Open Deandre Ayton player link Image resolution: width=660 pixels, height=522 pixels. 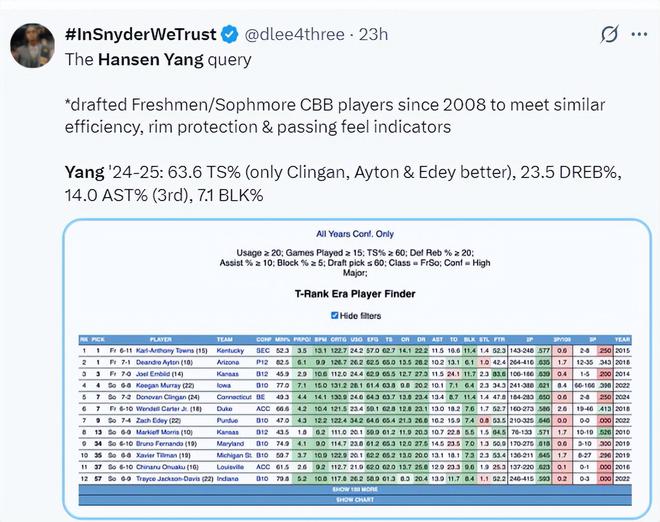click(x=164, y=362)
